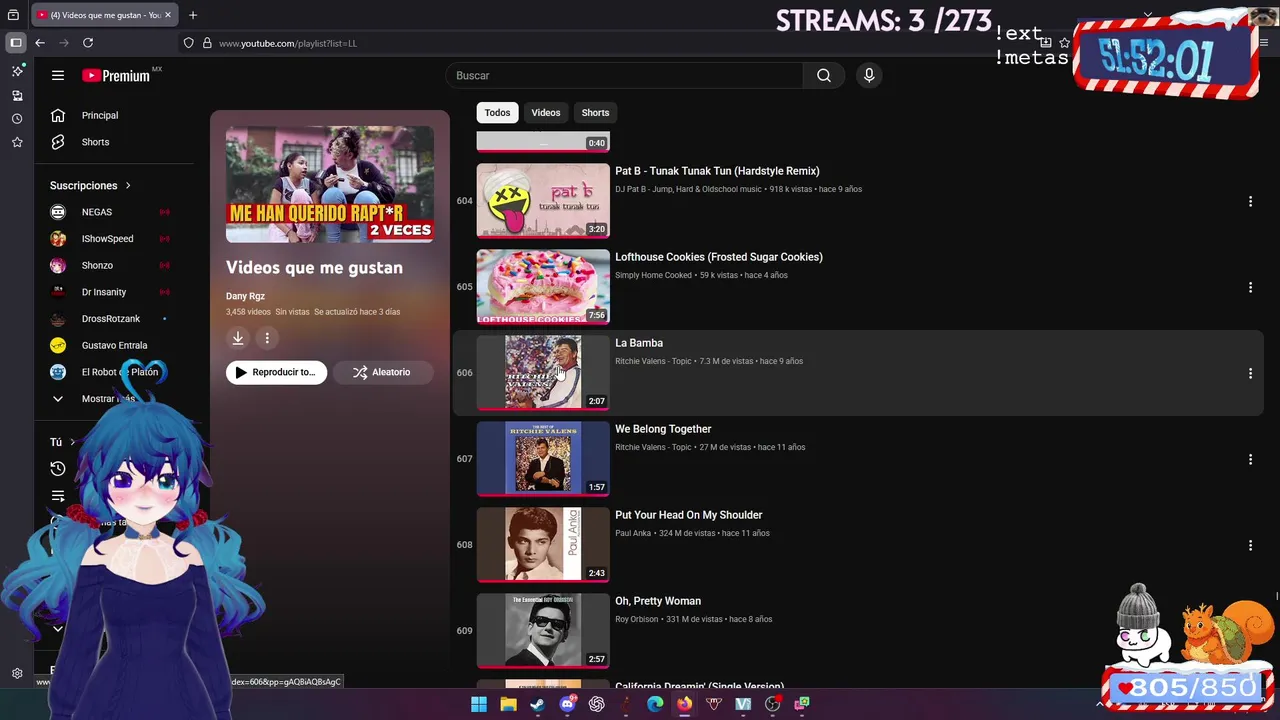
Task: Click the Aleatorio shuffle button
Action: [x=383, y=372]
